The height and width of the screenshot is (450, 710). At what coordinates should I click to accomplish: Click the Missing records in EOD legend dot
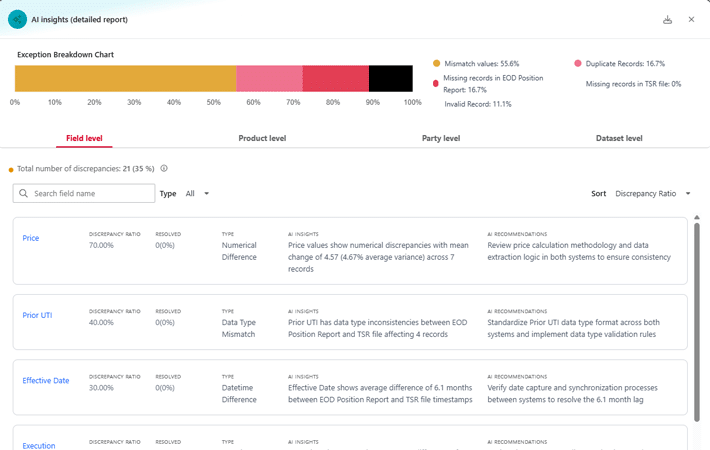pos(436,83)
